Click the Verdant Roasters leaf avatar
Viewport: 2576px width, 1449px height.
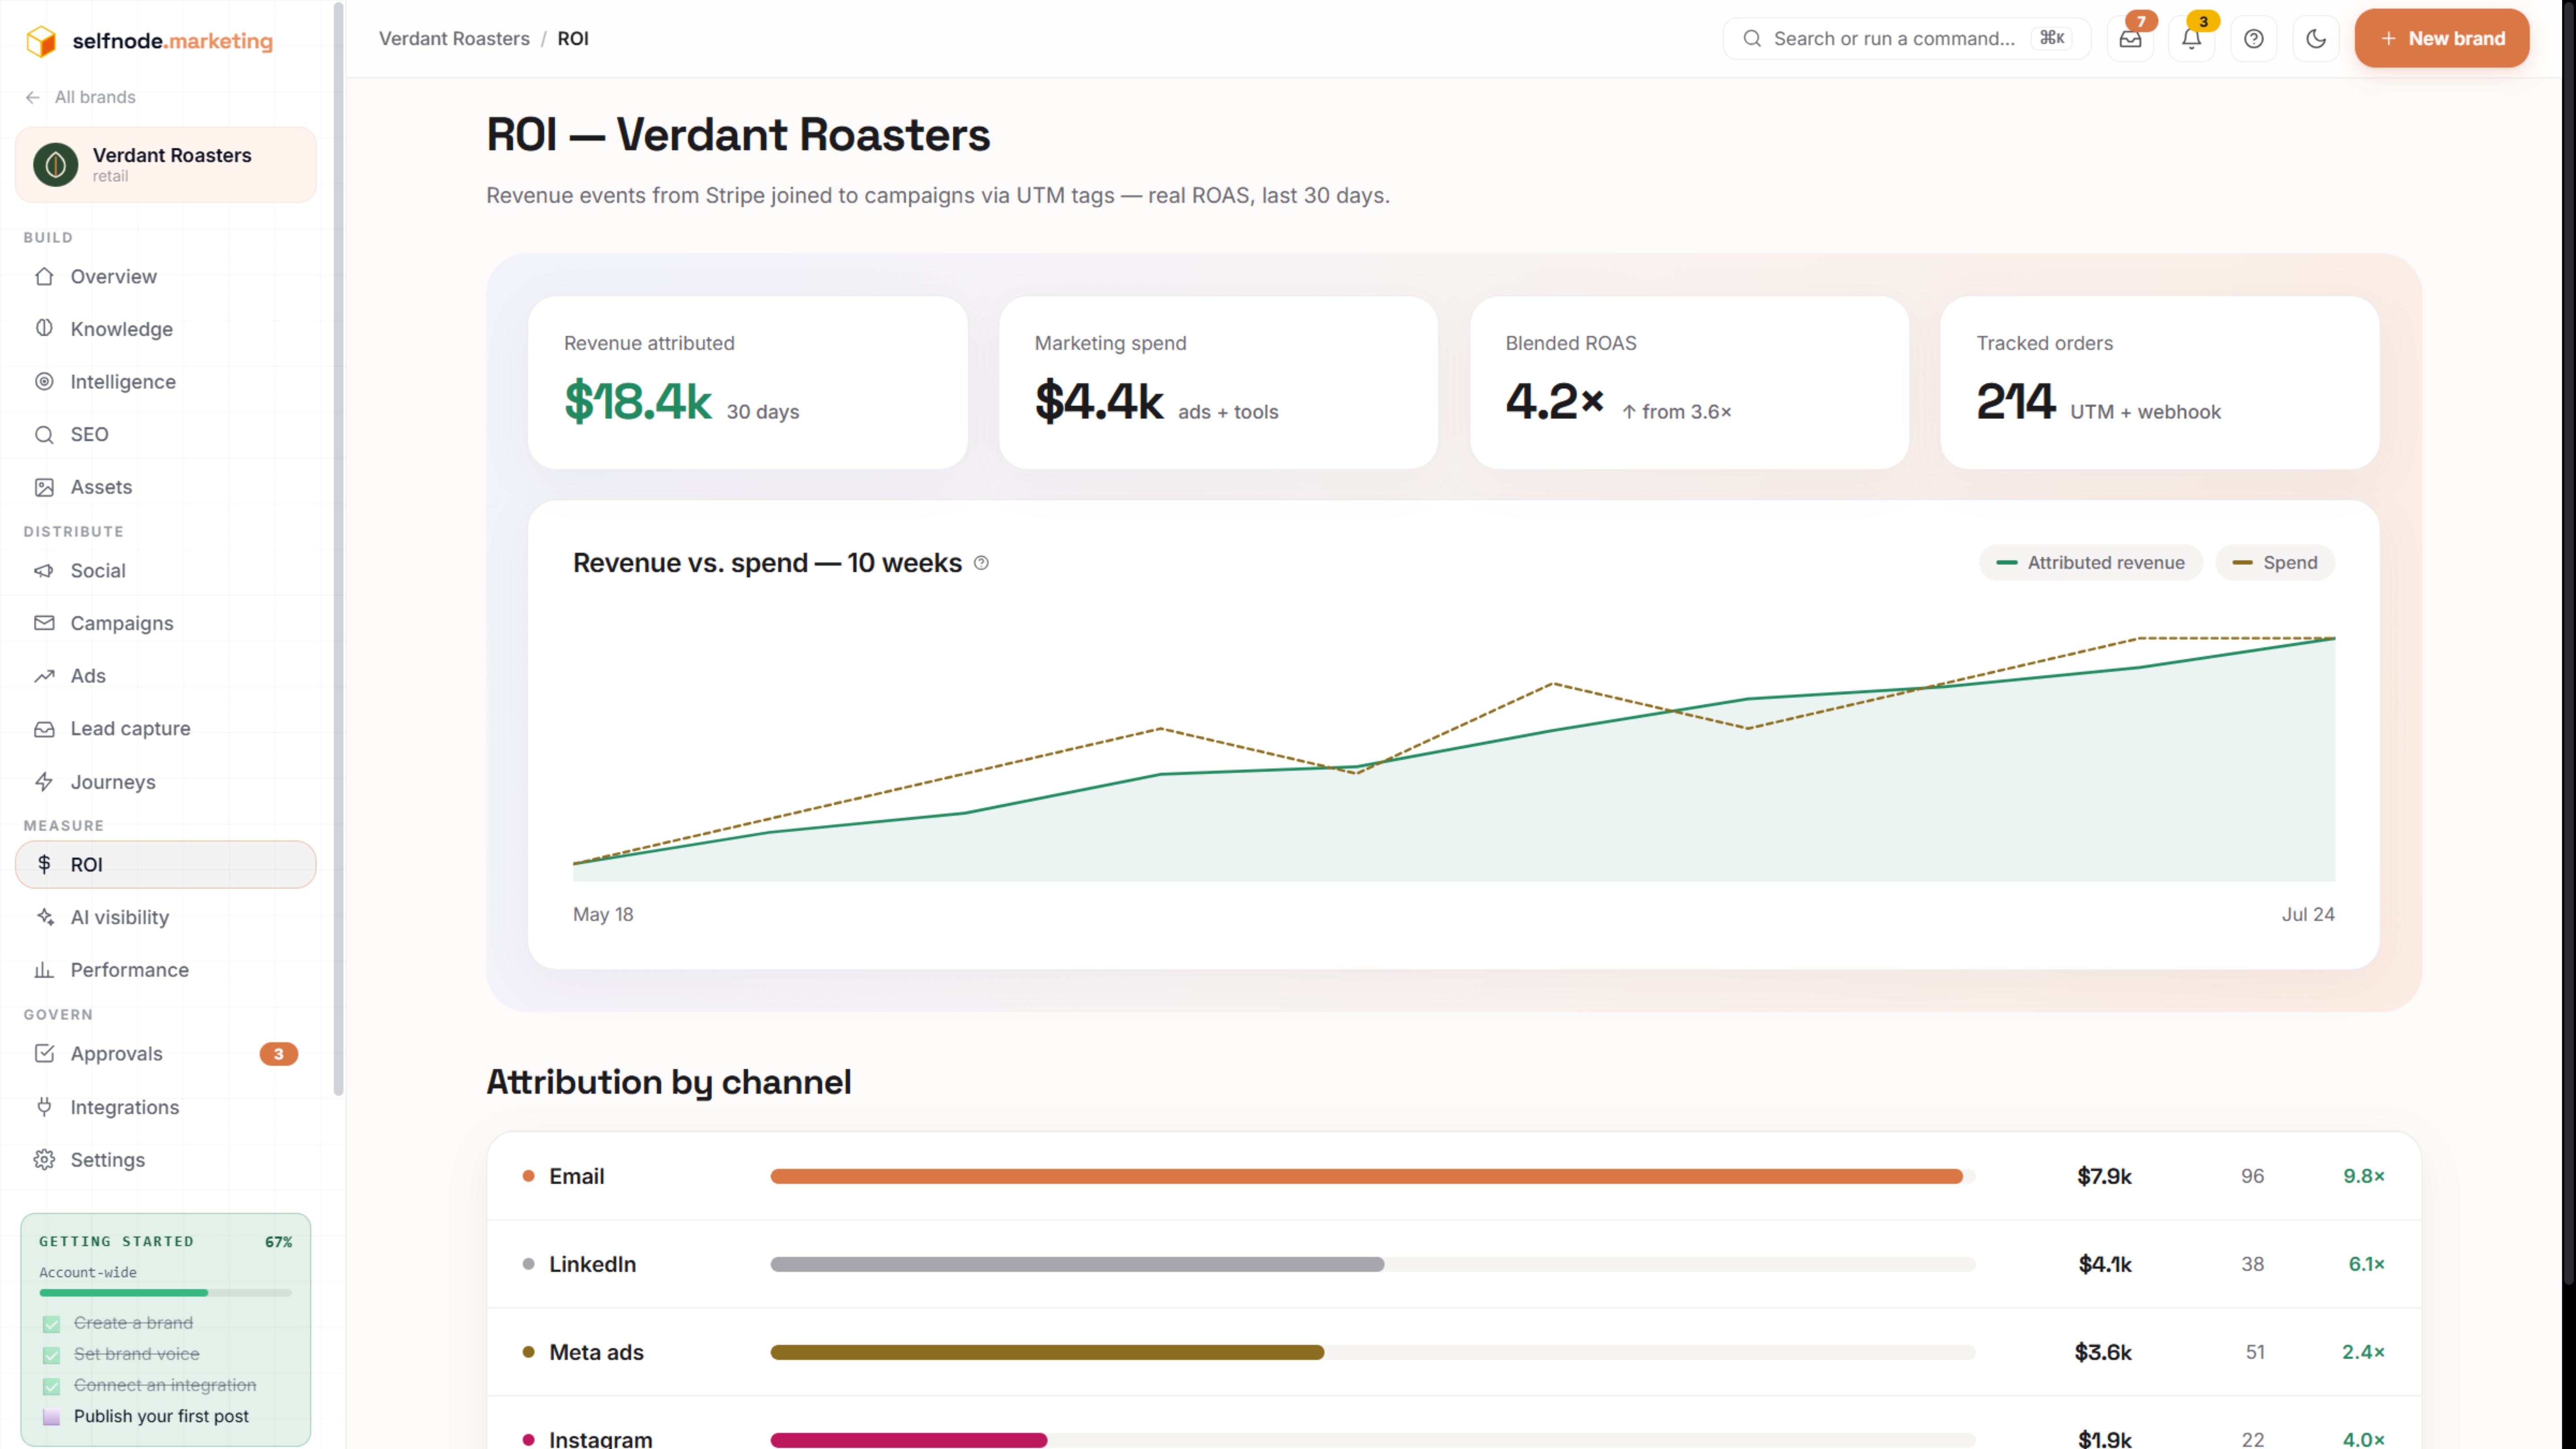(x=56, y=164)
